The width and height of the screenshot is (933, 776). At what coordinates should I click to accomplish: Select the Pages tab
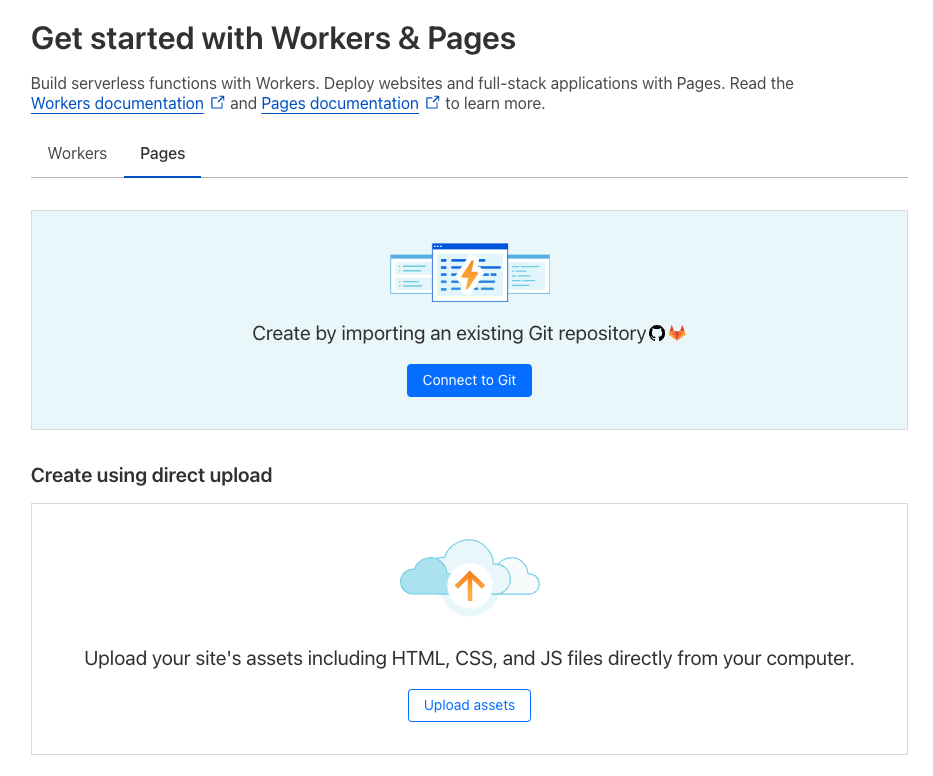[162, 154]
